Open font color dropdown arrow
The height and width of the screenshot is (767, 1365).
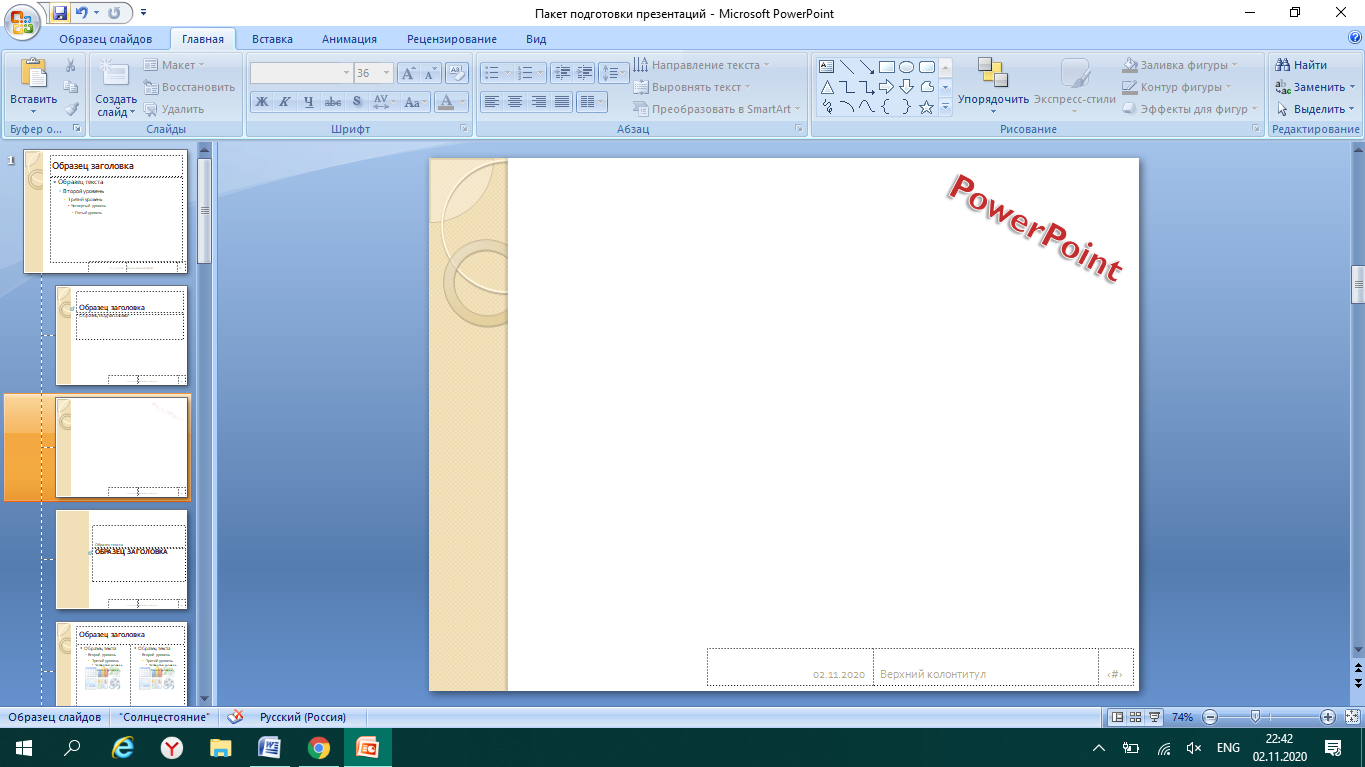462,102
